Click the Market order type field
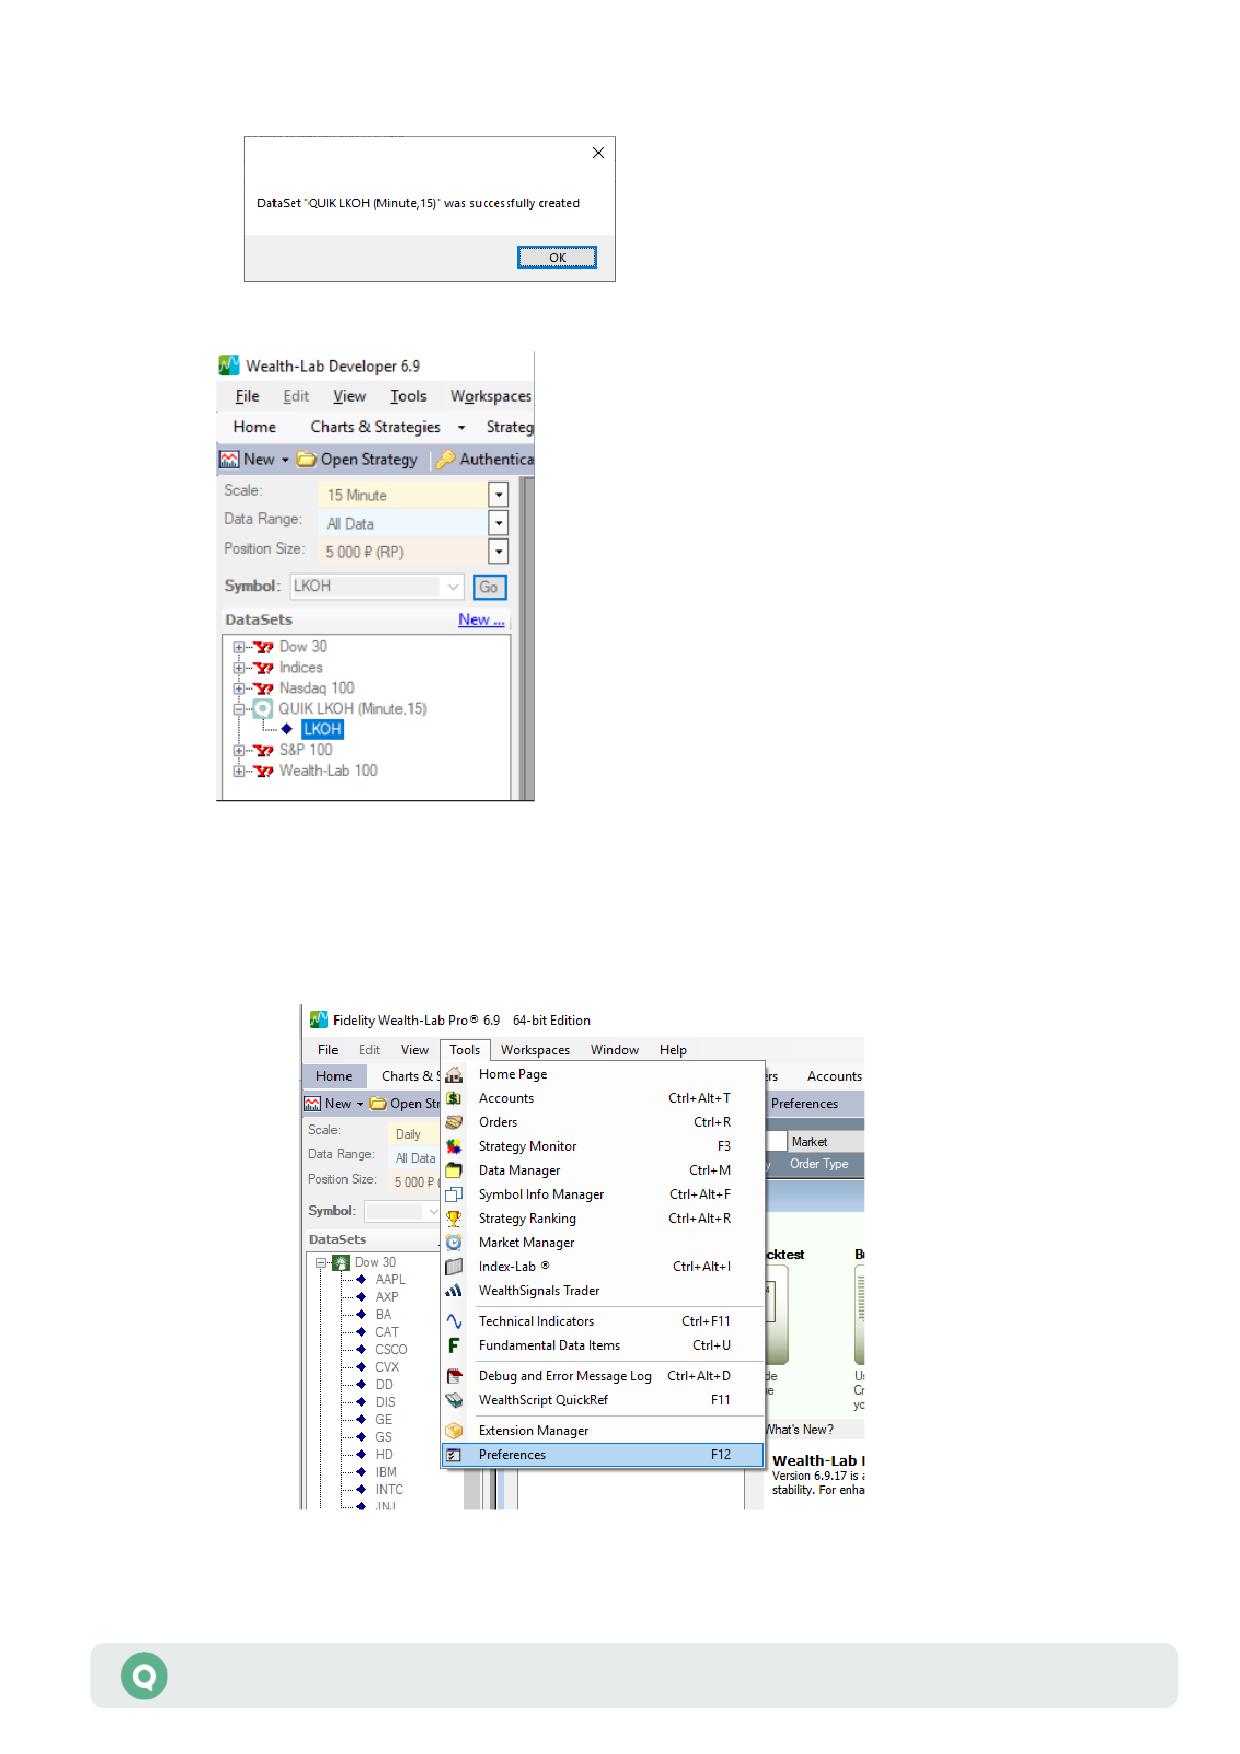Viewport: 1240px width, 1754px height. point(826,1142)
